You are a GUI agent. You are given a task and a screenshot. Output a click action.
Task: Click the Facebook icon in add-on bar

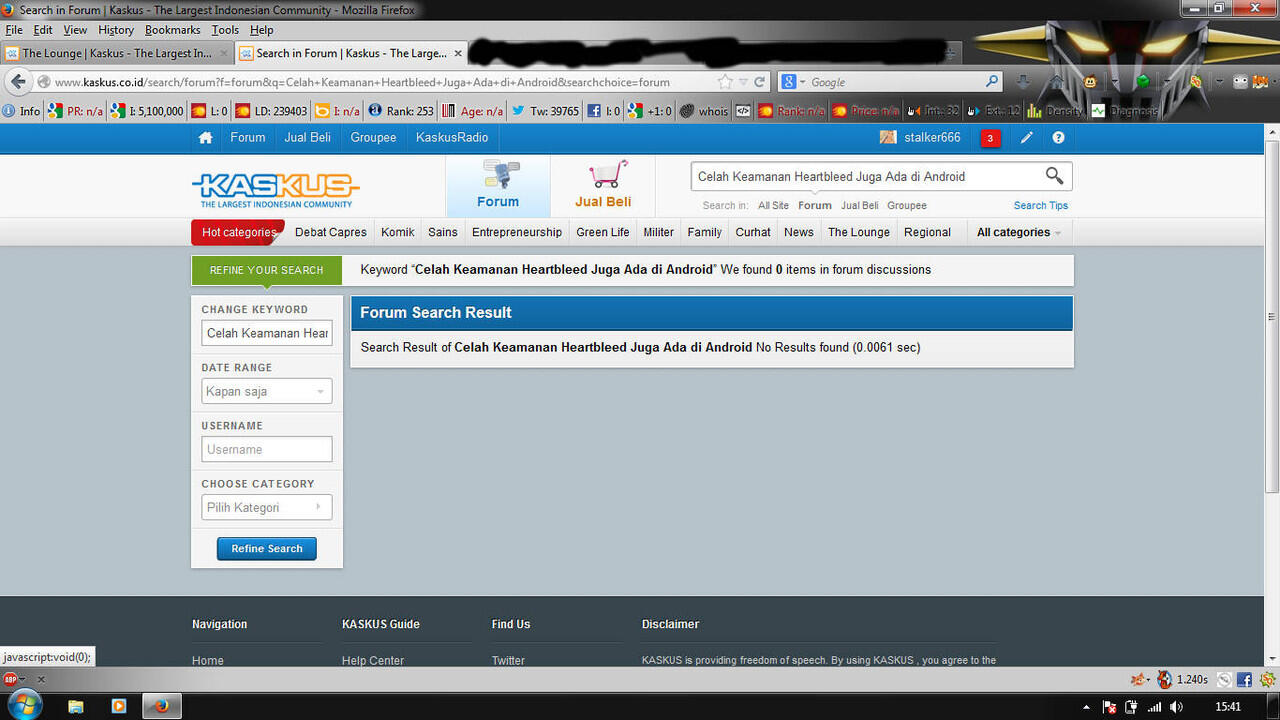coord(1244,680)
